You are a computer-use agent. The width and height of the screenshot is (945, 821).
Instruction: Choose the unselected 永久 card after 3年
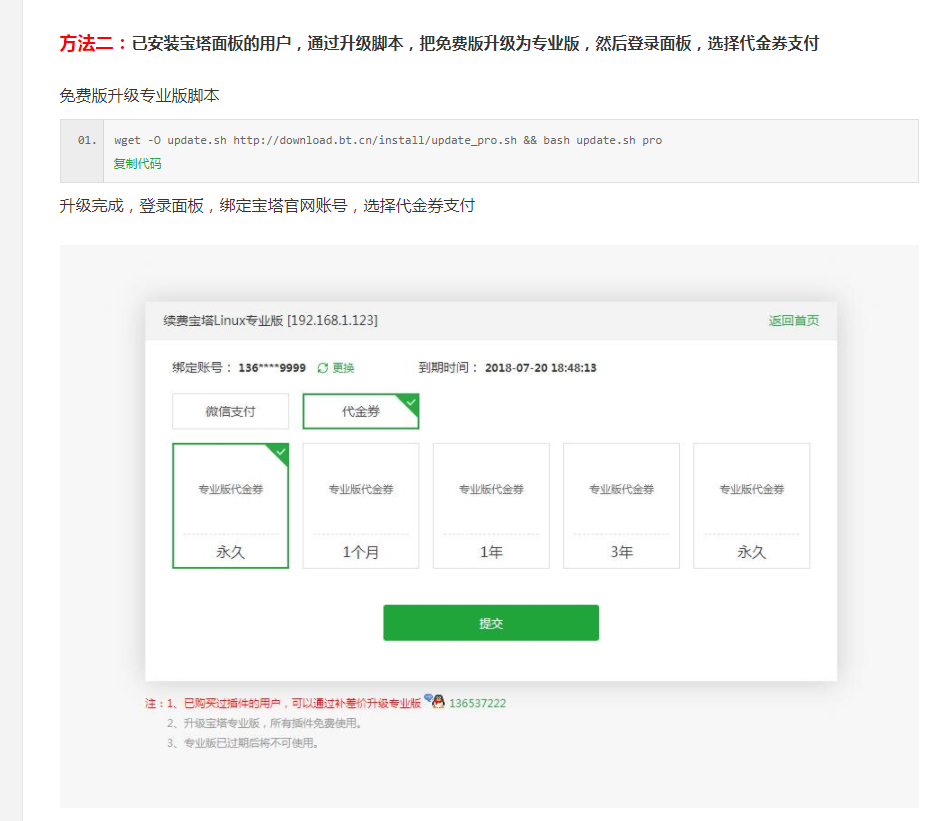coord(752,506)
